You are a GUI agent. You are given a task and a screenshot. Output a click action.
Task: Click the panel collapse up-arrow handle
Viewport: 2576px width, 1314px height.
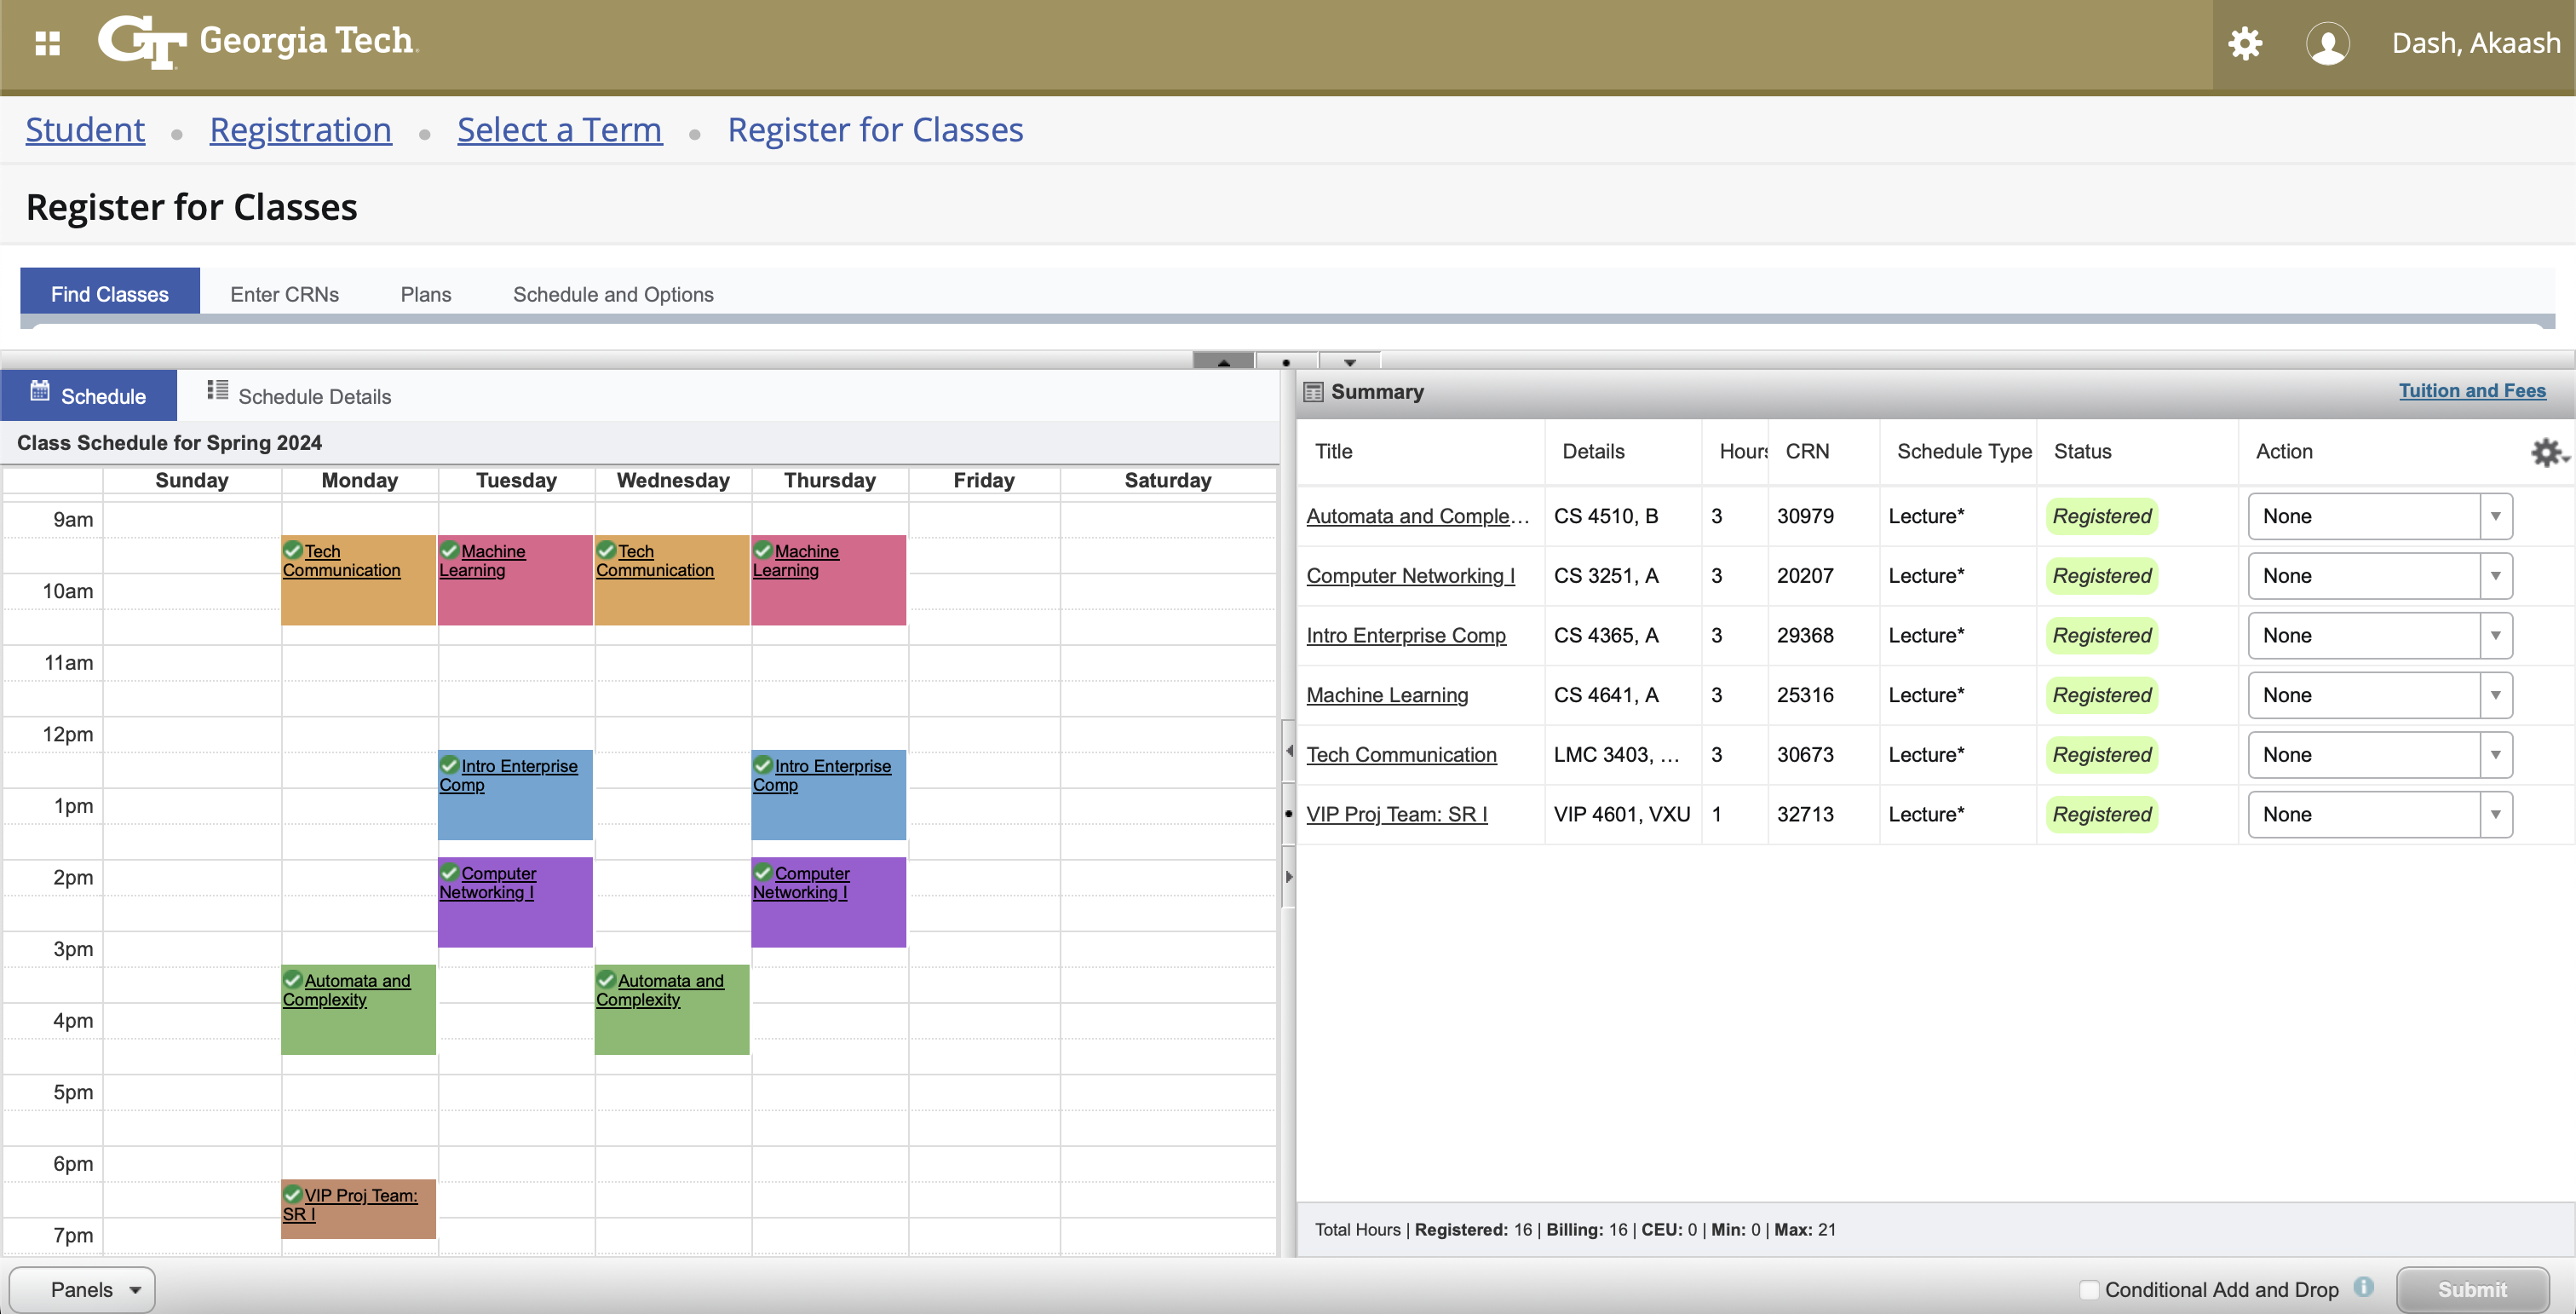click(x=1223, y=362)
